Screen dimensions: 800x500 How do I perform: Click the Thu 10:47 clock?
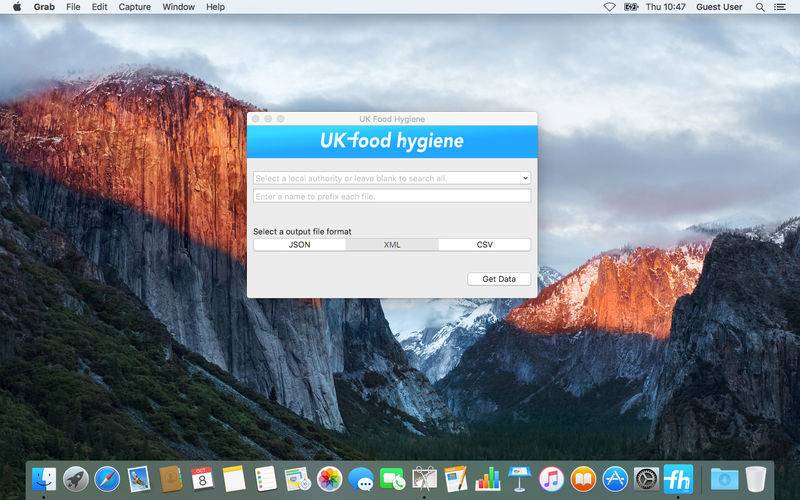[x=665, y=7]
